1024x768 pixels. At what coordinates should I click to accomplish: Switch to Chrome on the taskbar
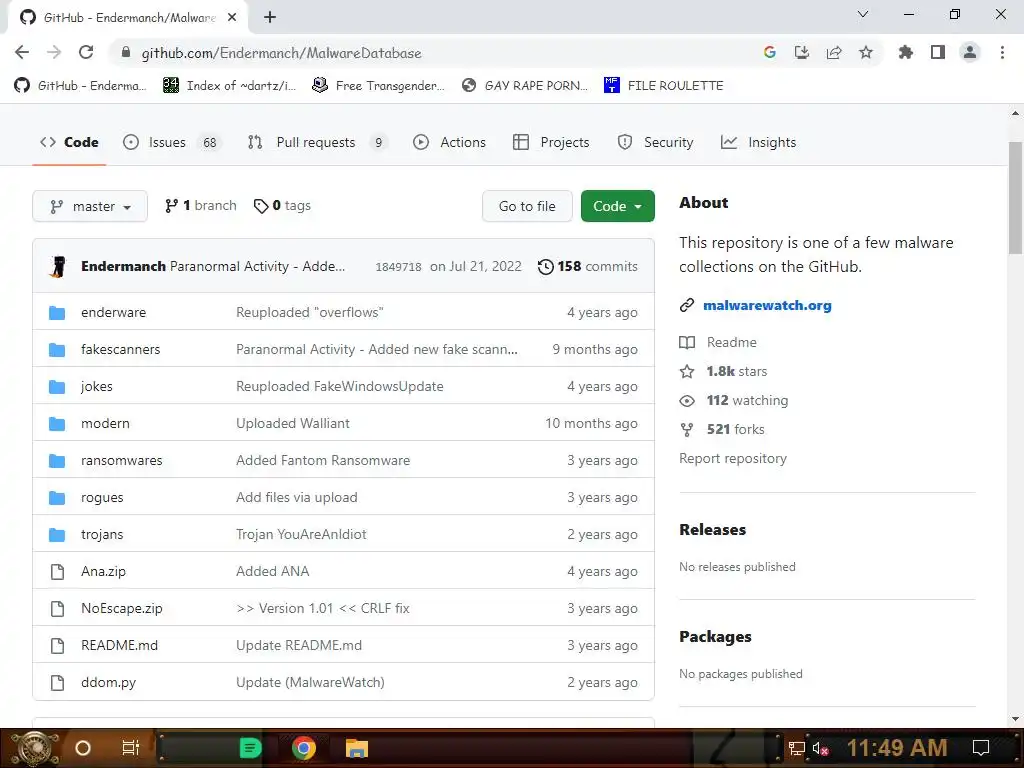tap(304, 748)
